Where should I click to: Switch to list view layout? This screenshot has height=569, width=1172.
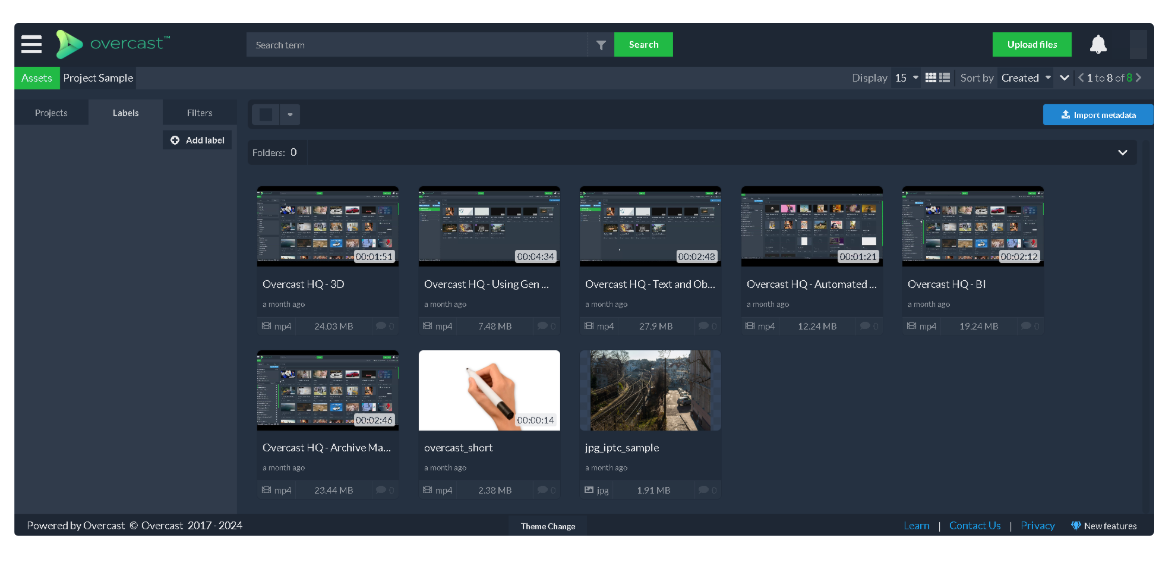(944, 78)
